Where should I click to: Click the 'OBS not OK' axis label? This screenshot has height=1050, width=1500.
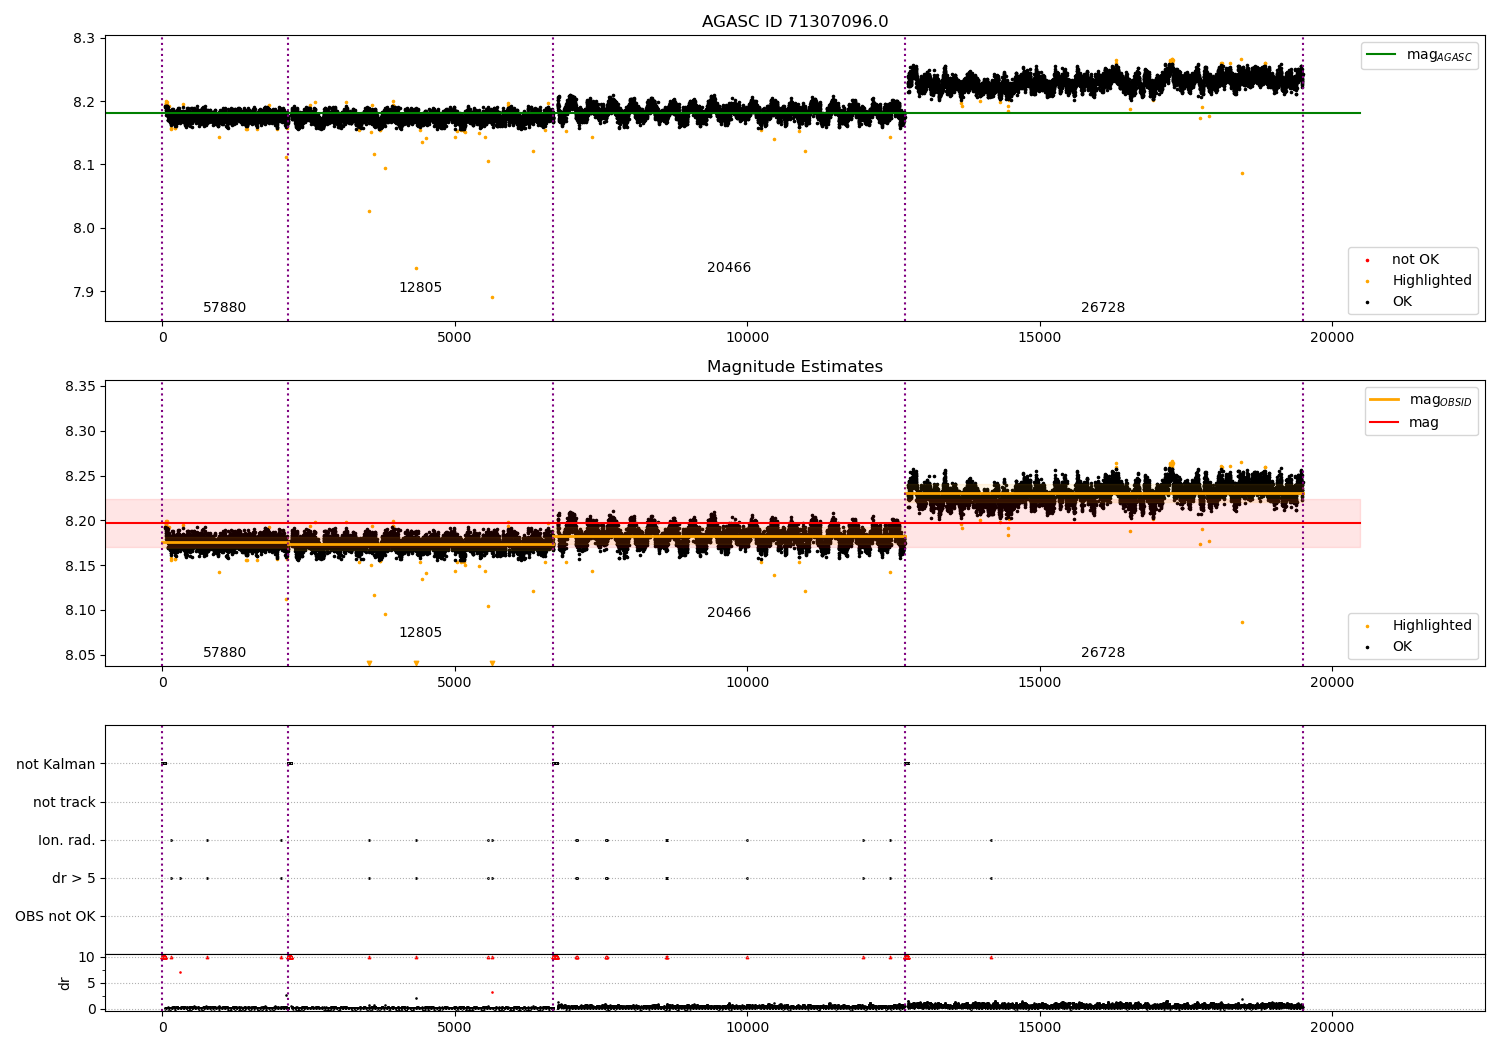tap(56, 916)
